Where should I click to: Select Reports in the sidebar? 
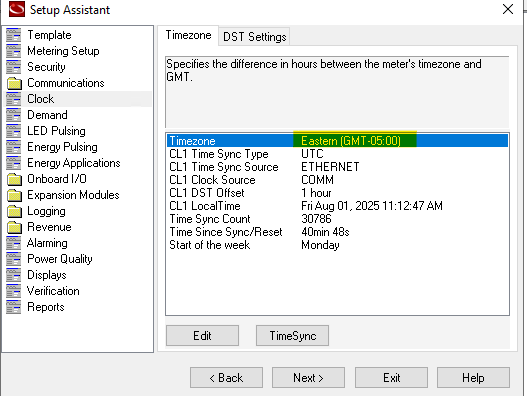click(46, 307)
